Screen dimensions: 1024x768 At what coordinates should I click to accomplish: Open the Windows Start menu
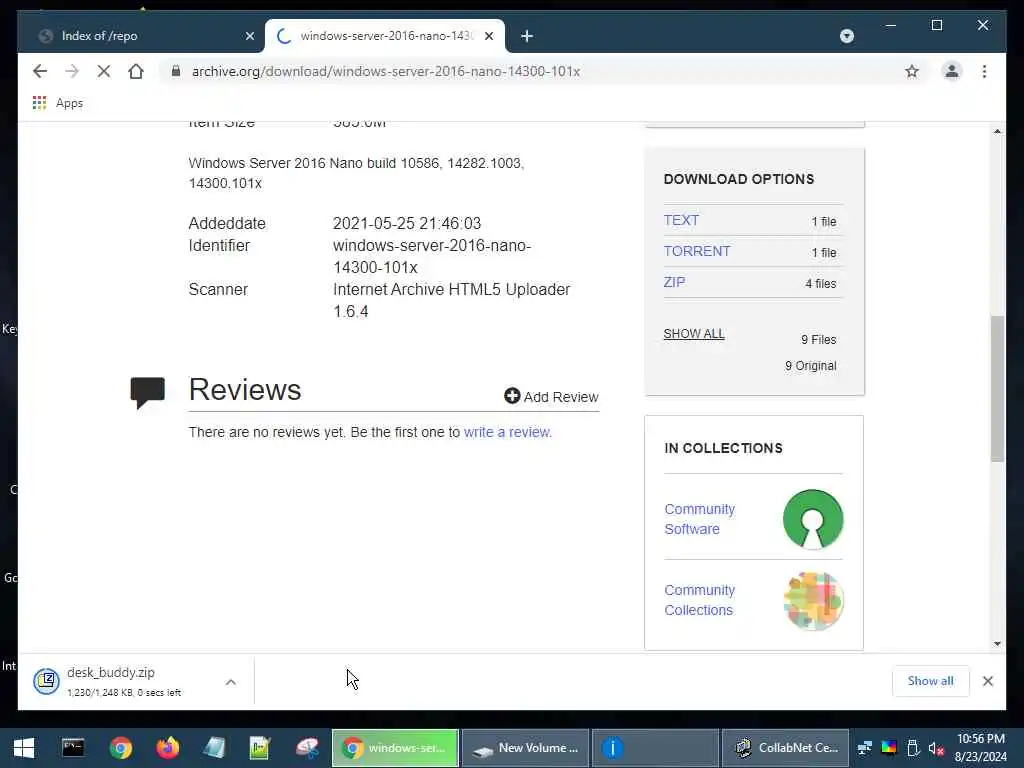click(x=24, y=748)
